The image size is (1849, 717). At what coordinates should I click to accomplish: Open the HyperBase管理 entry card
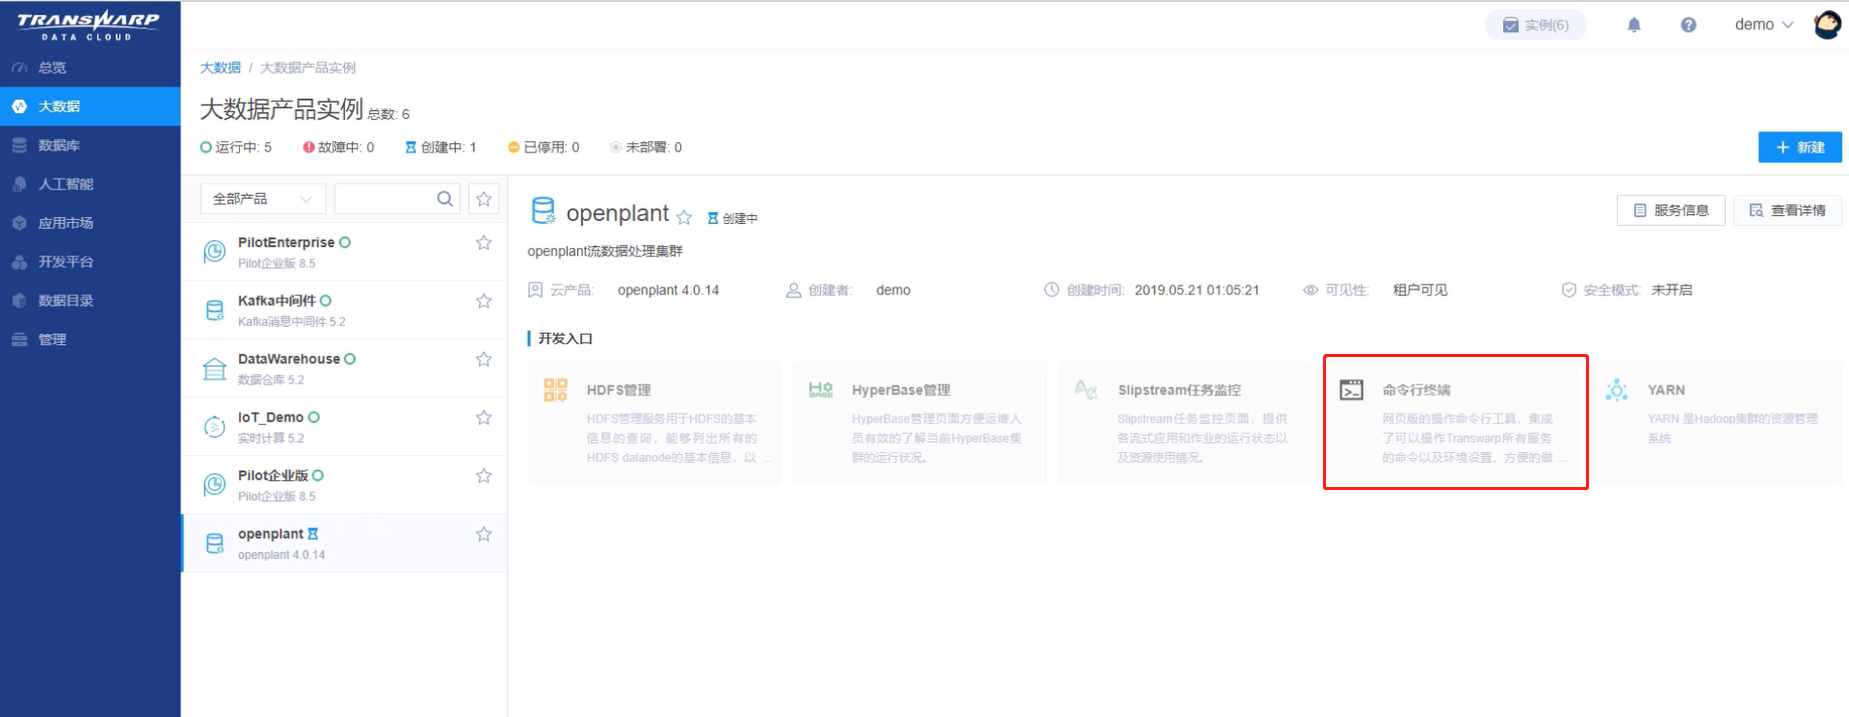(x=920, y=423)
